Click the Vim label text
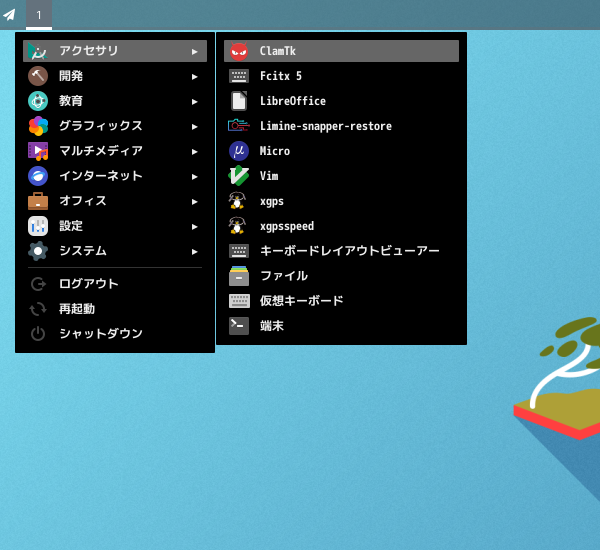 pyautogui.click(x=269, y=176)
